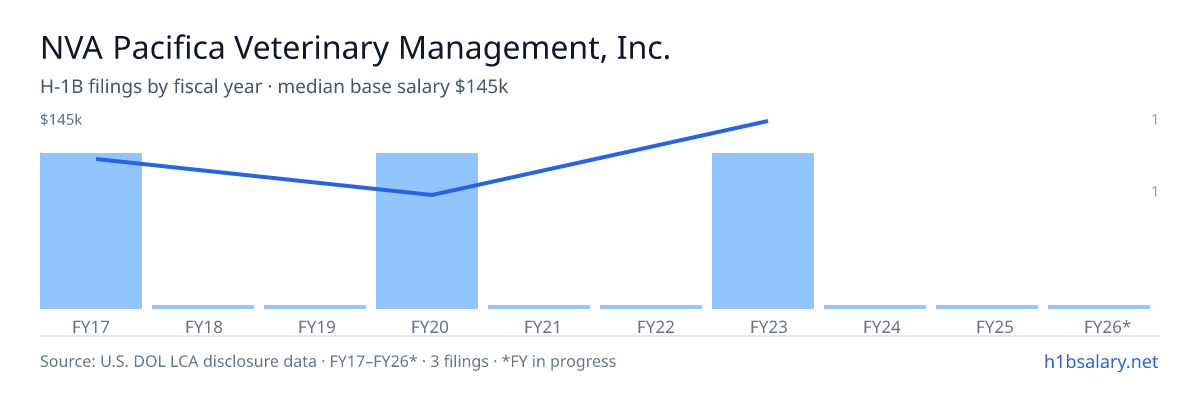Click the FY20 axis label
This screenshot has height=400, width=1200.
[427, 326]
